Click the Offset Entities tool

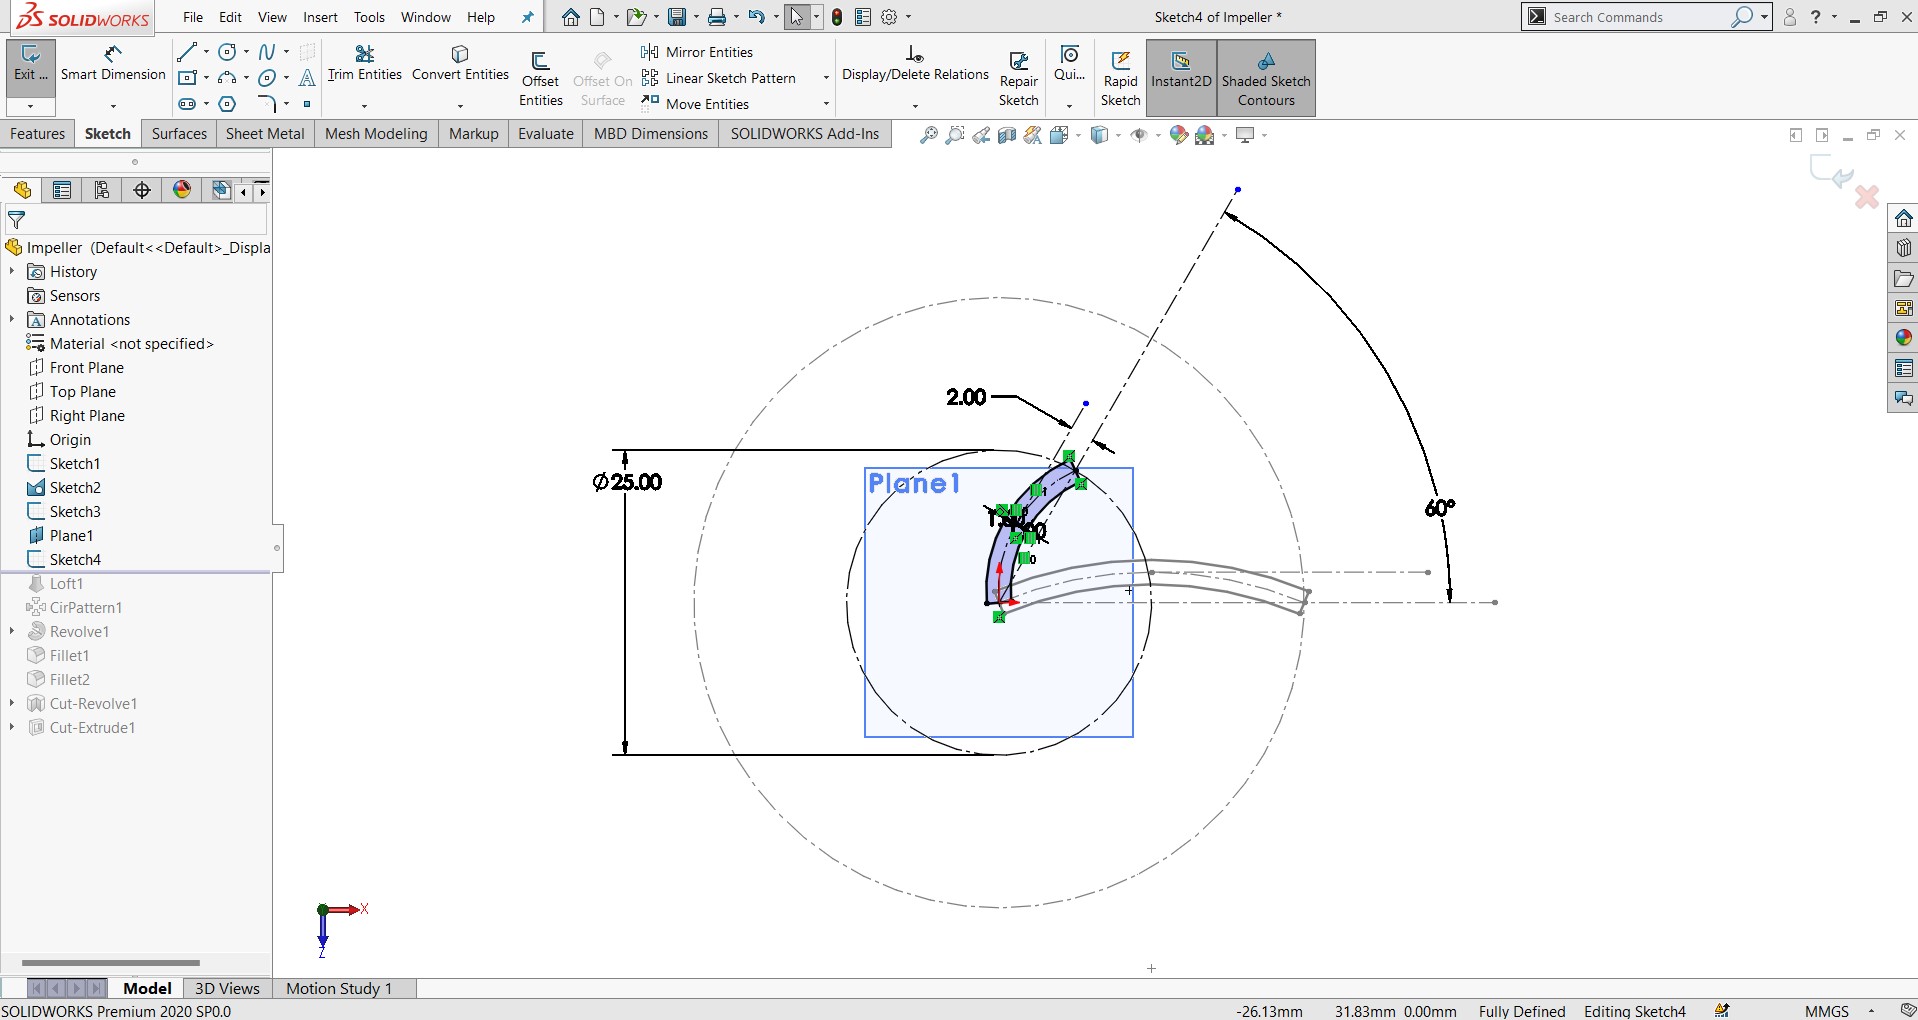[541, 78]
